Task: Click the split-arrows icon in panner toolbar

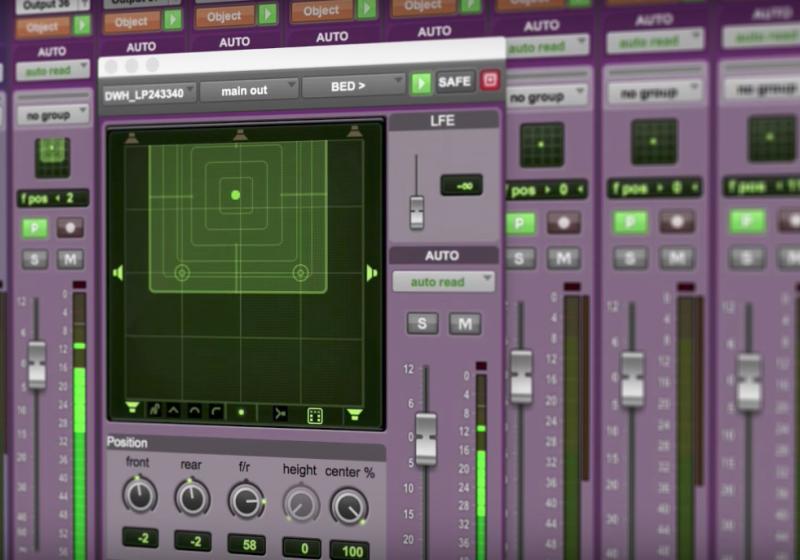Action: [x=280, y=414]
